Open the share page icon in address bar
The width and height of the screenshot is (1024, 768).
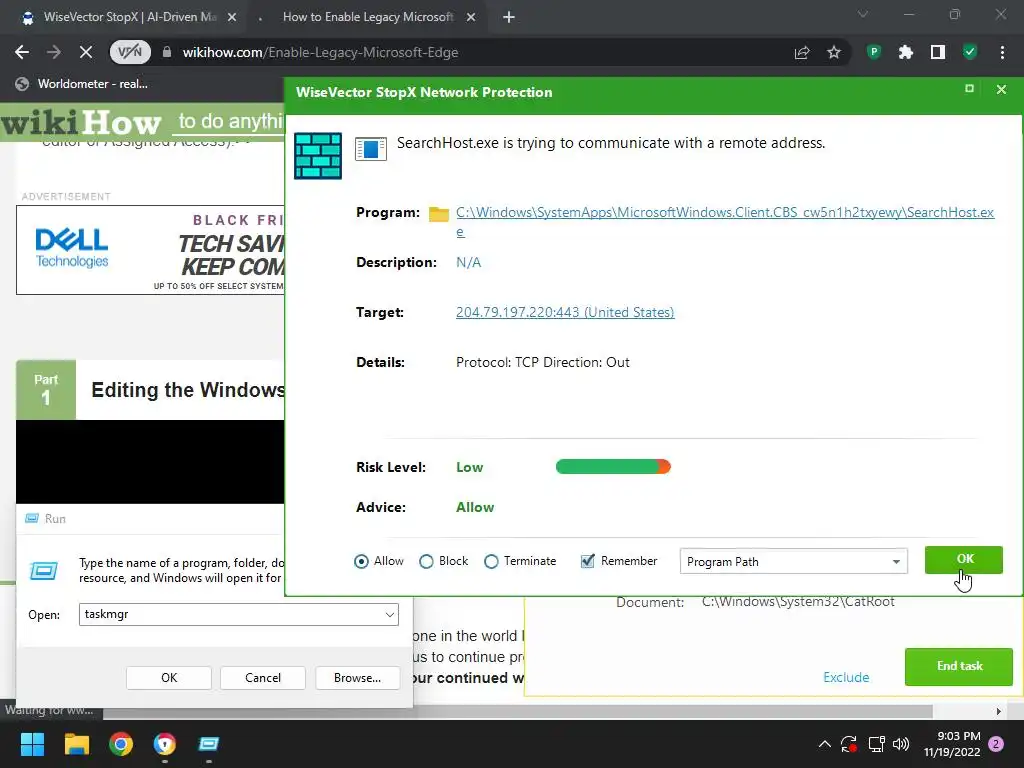(802, 52)
